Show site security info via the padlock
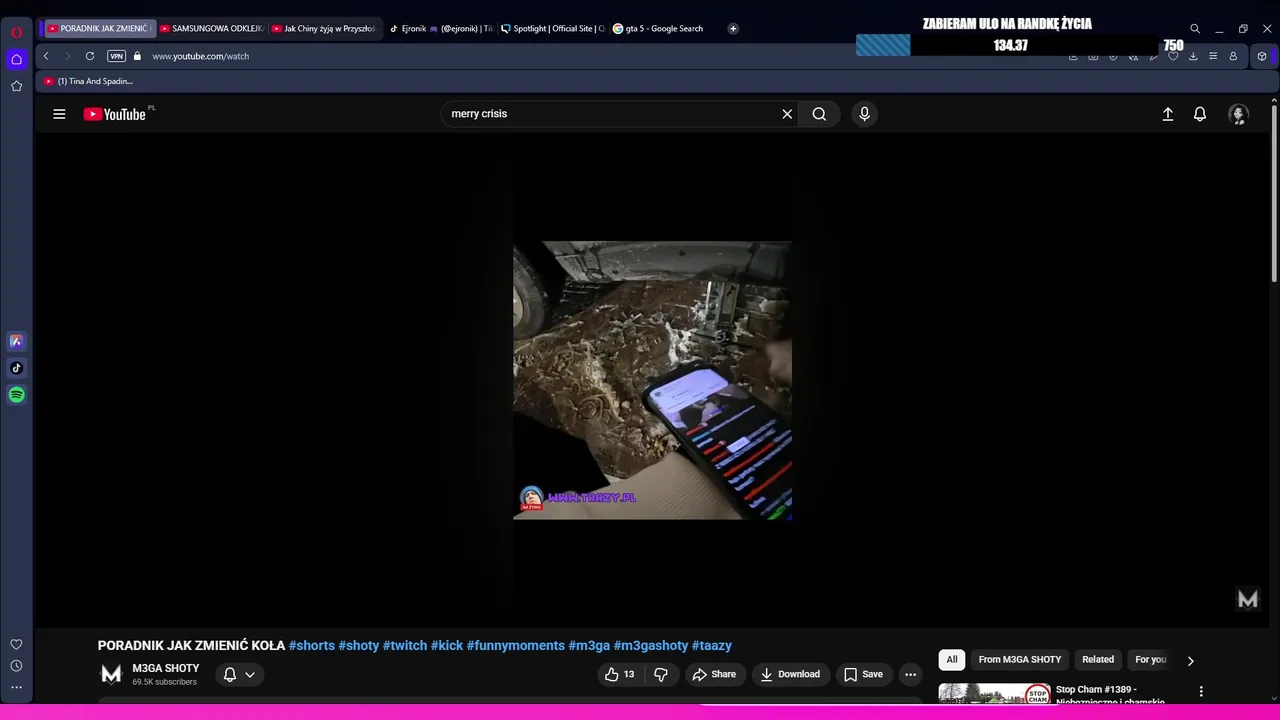 click(138, 56)
